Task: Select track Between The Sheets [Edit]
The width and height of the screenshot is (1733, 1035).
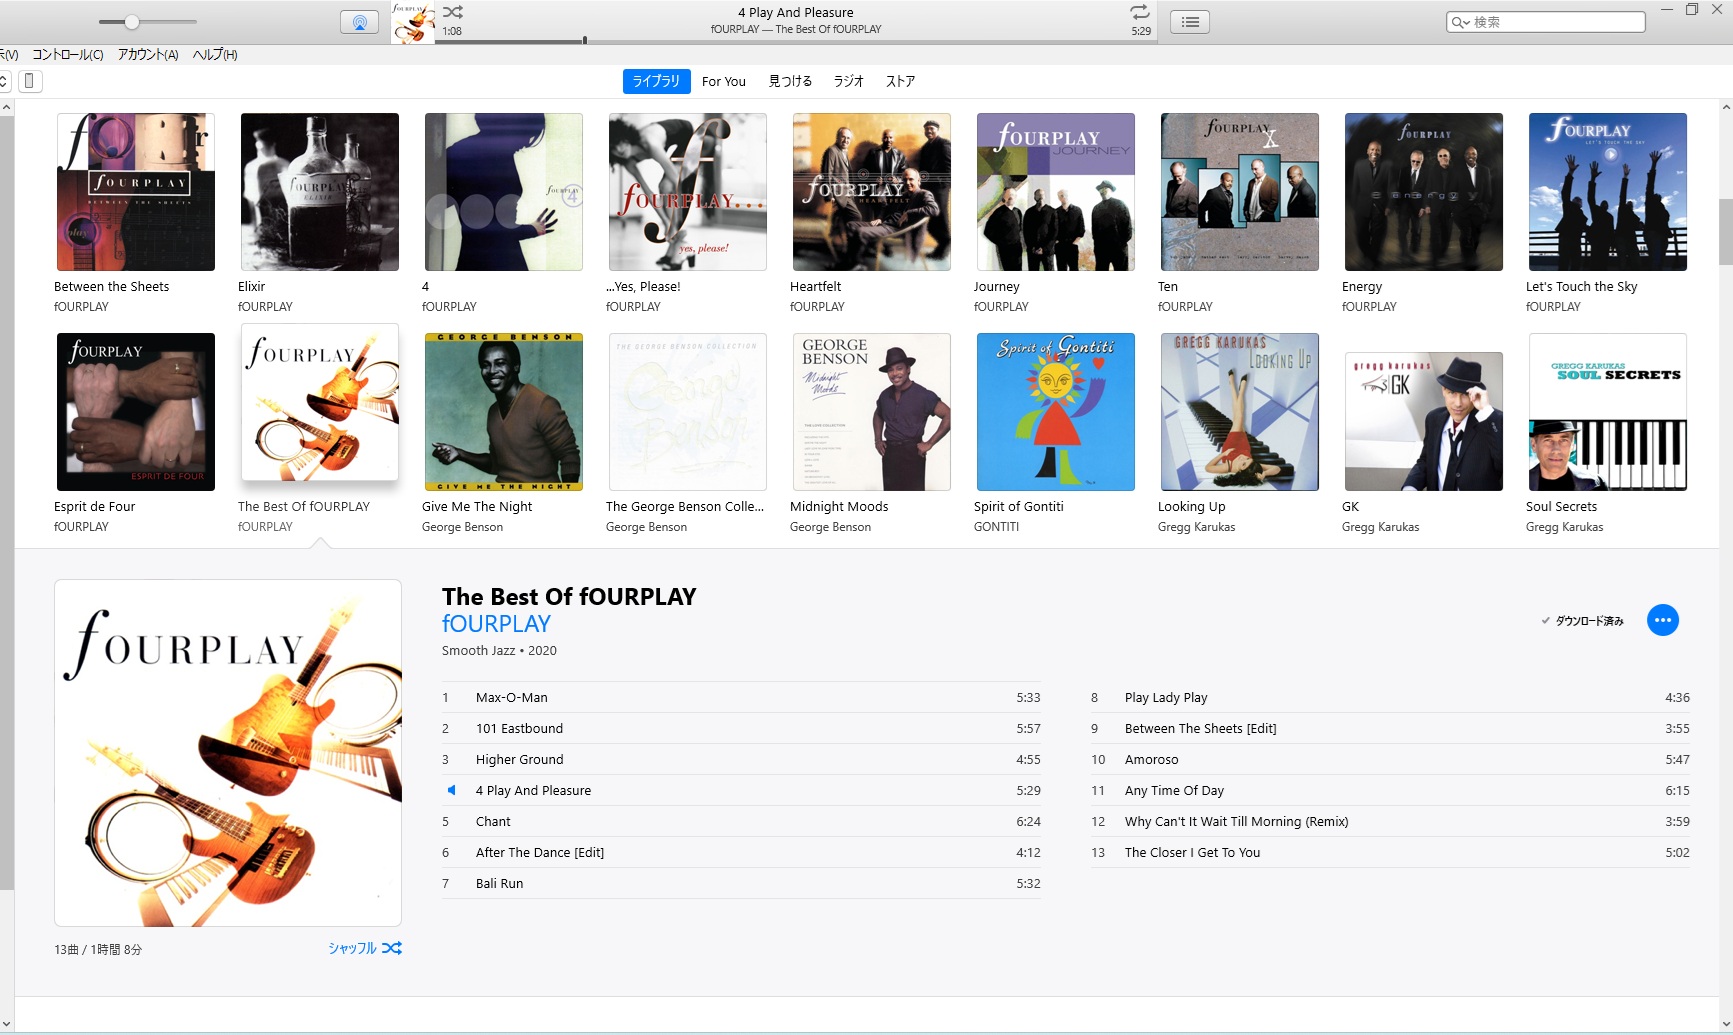Action: pos(1390,728)
